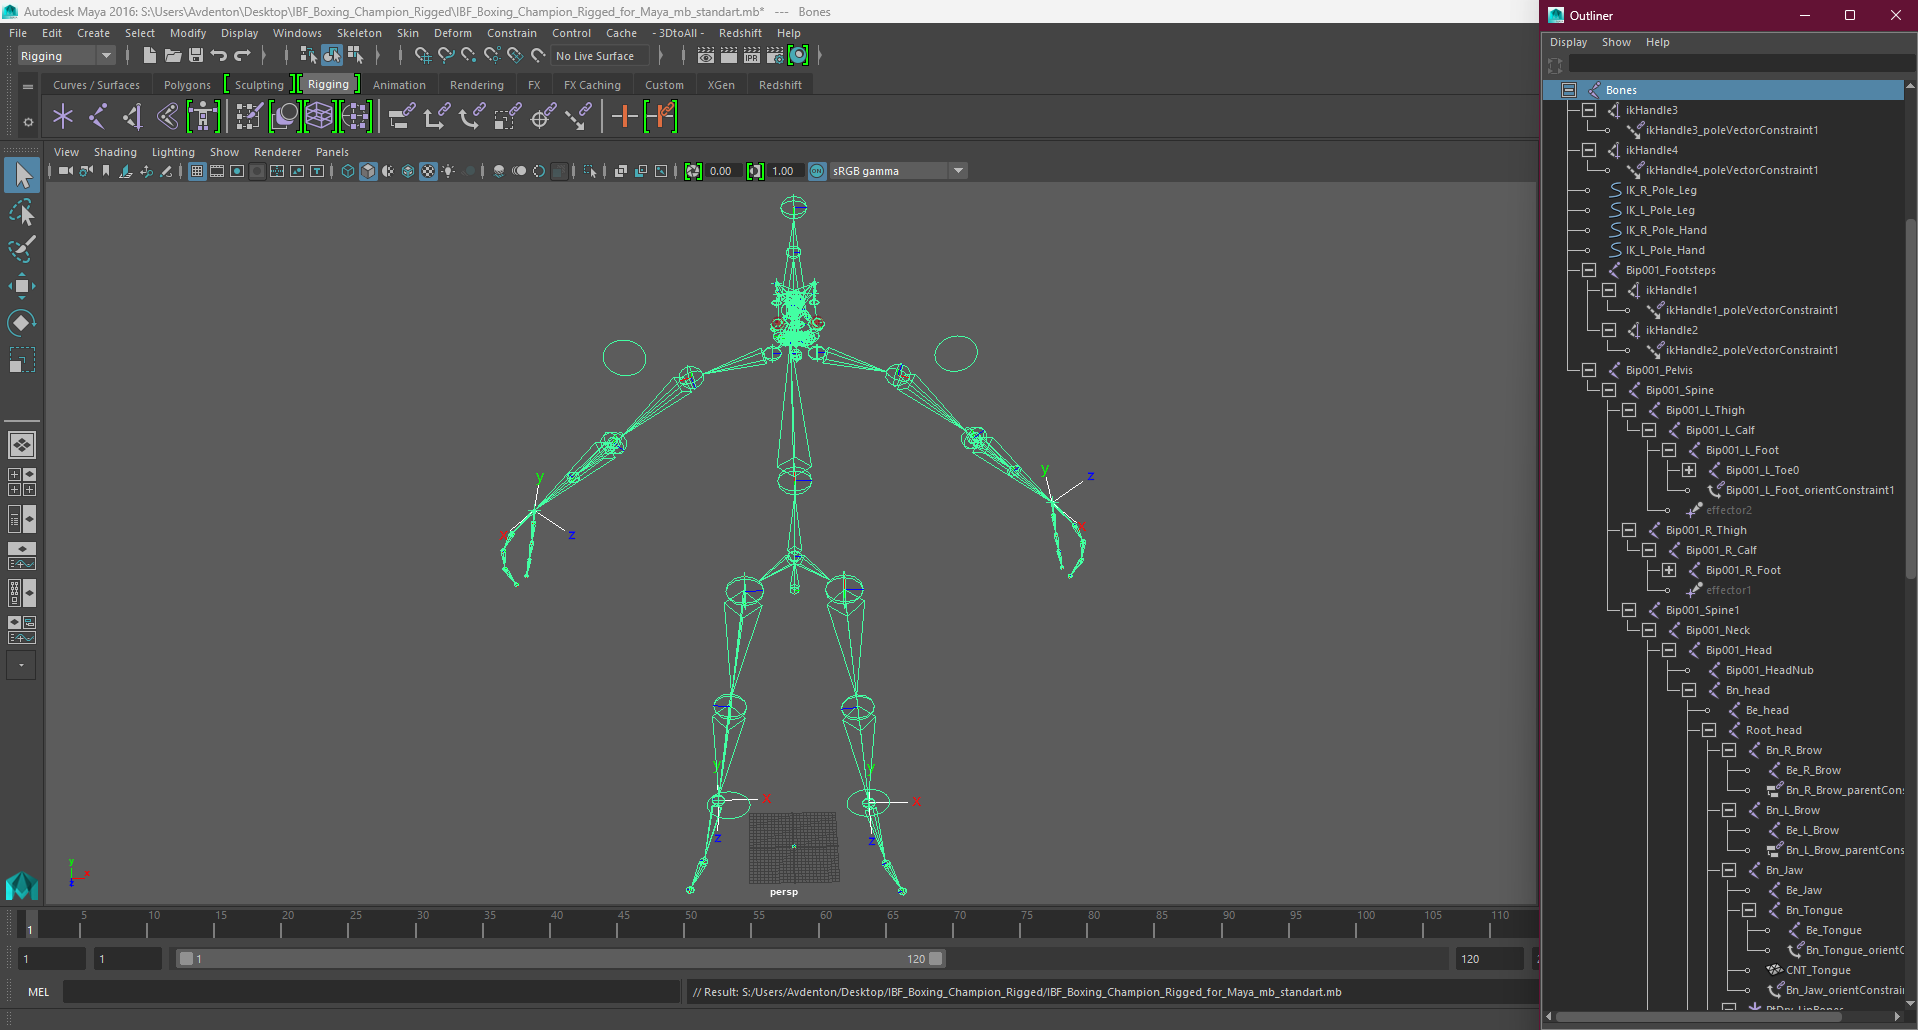This screenshot has width=1918, height=1030.
Task: Collapse Bip001_Pelvis in the Outliner
Action: click(1589, 370)
